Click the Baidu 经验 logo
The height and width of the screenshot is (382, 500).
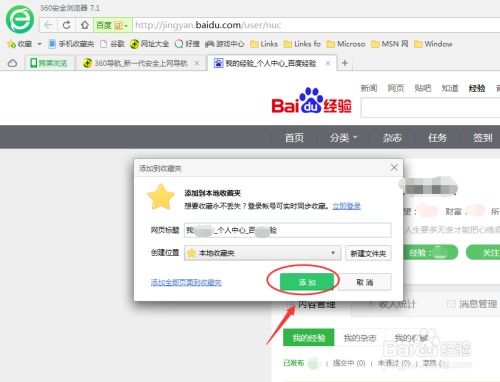311,101
